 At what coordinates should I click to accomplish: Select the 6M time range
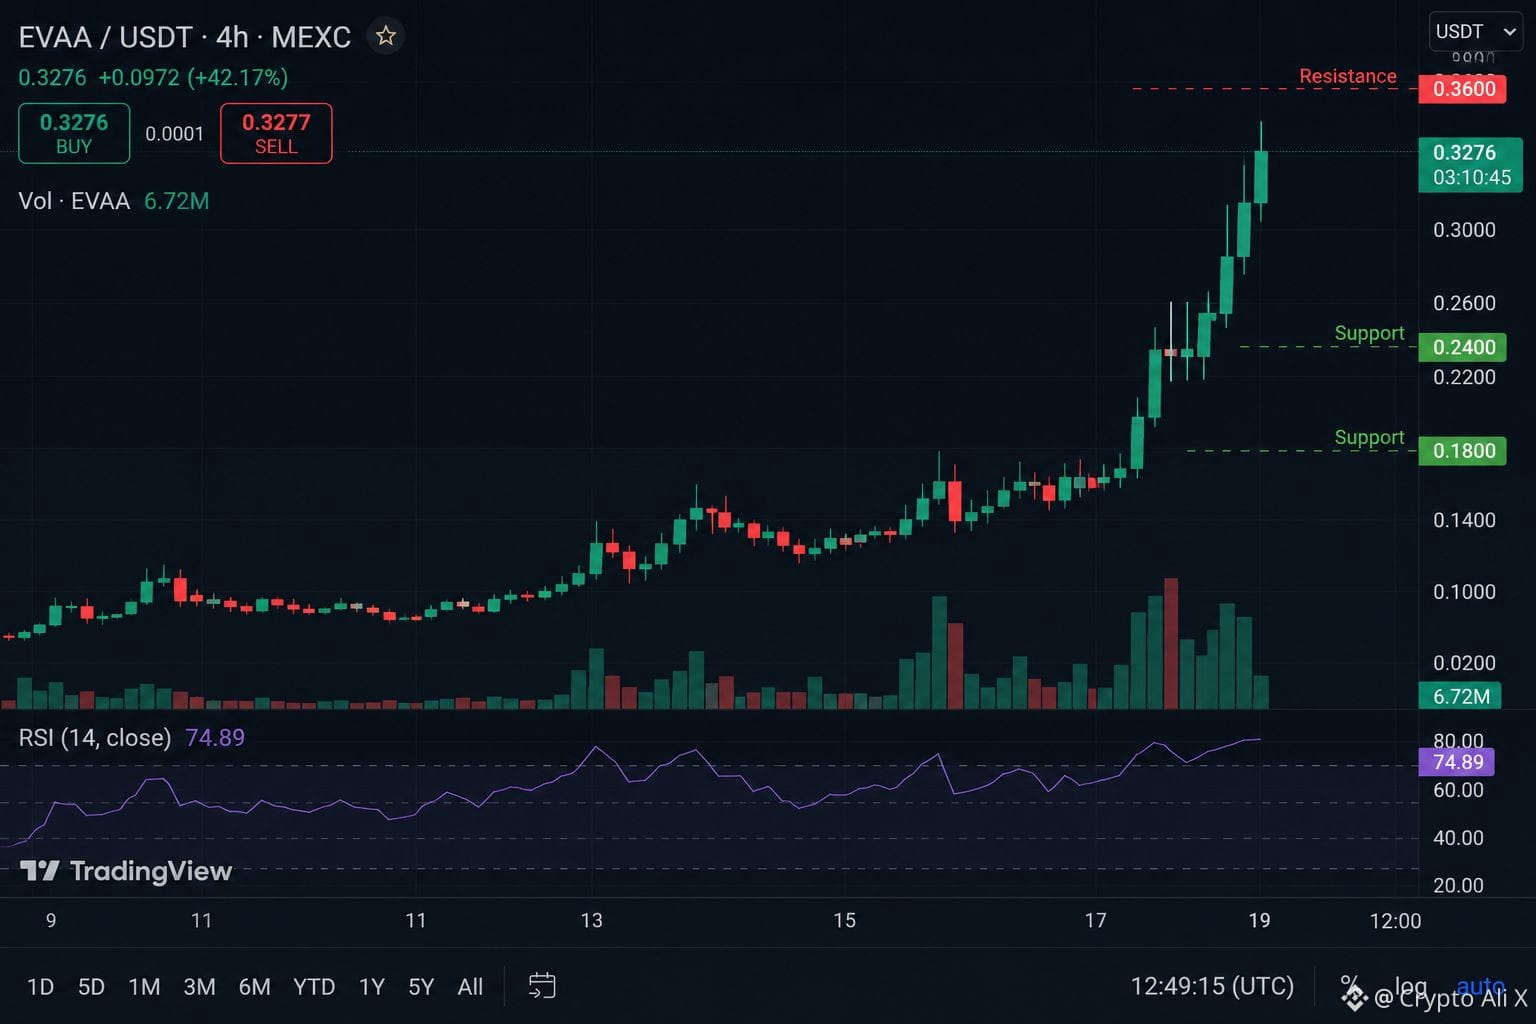tap(254, 987)
